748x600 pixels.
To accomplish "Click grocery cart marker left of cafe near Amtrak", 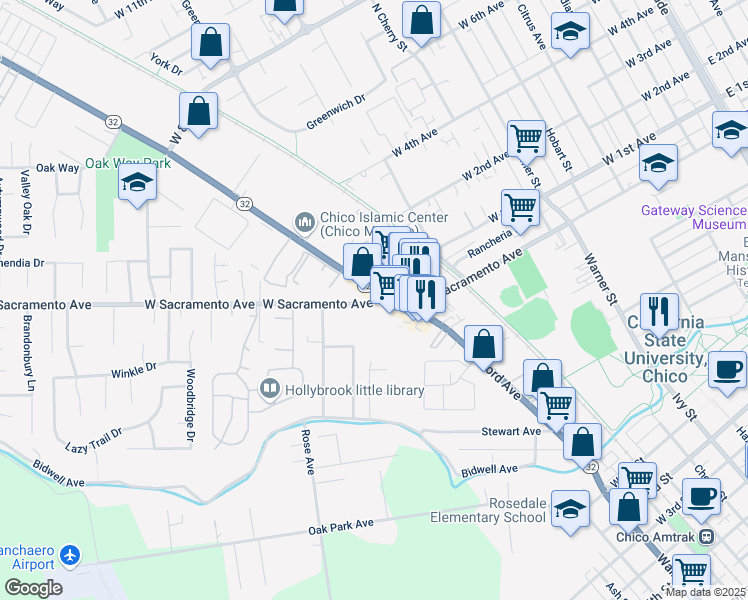I will (x=637, y=478).
